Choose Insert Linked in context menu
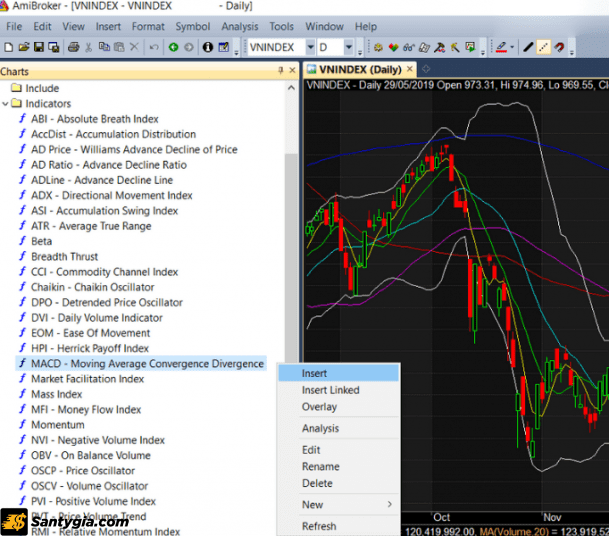The image size is (609, 536). coord(339,390)
